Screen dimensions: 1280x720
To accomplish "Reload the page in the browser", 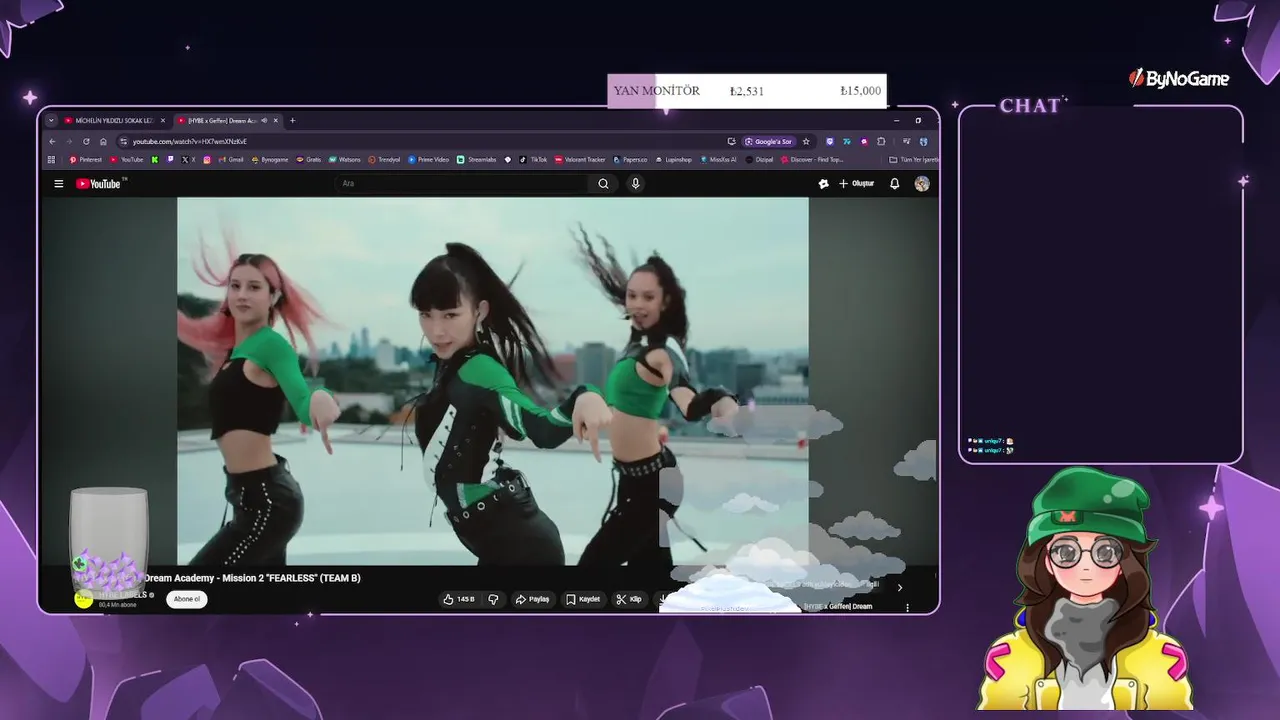I will (86, 142).
